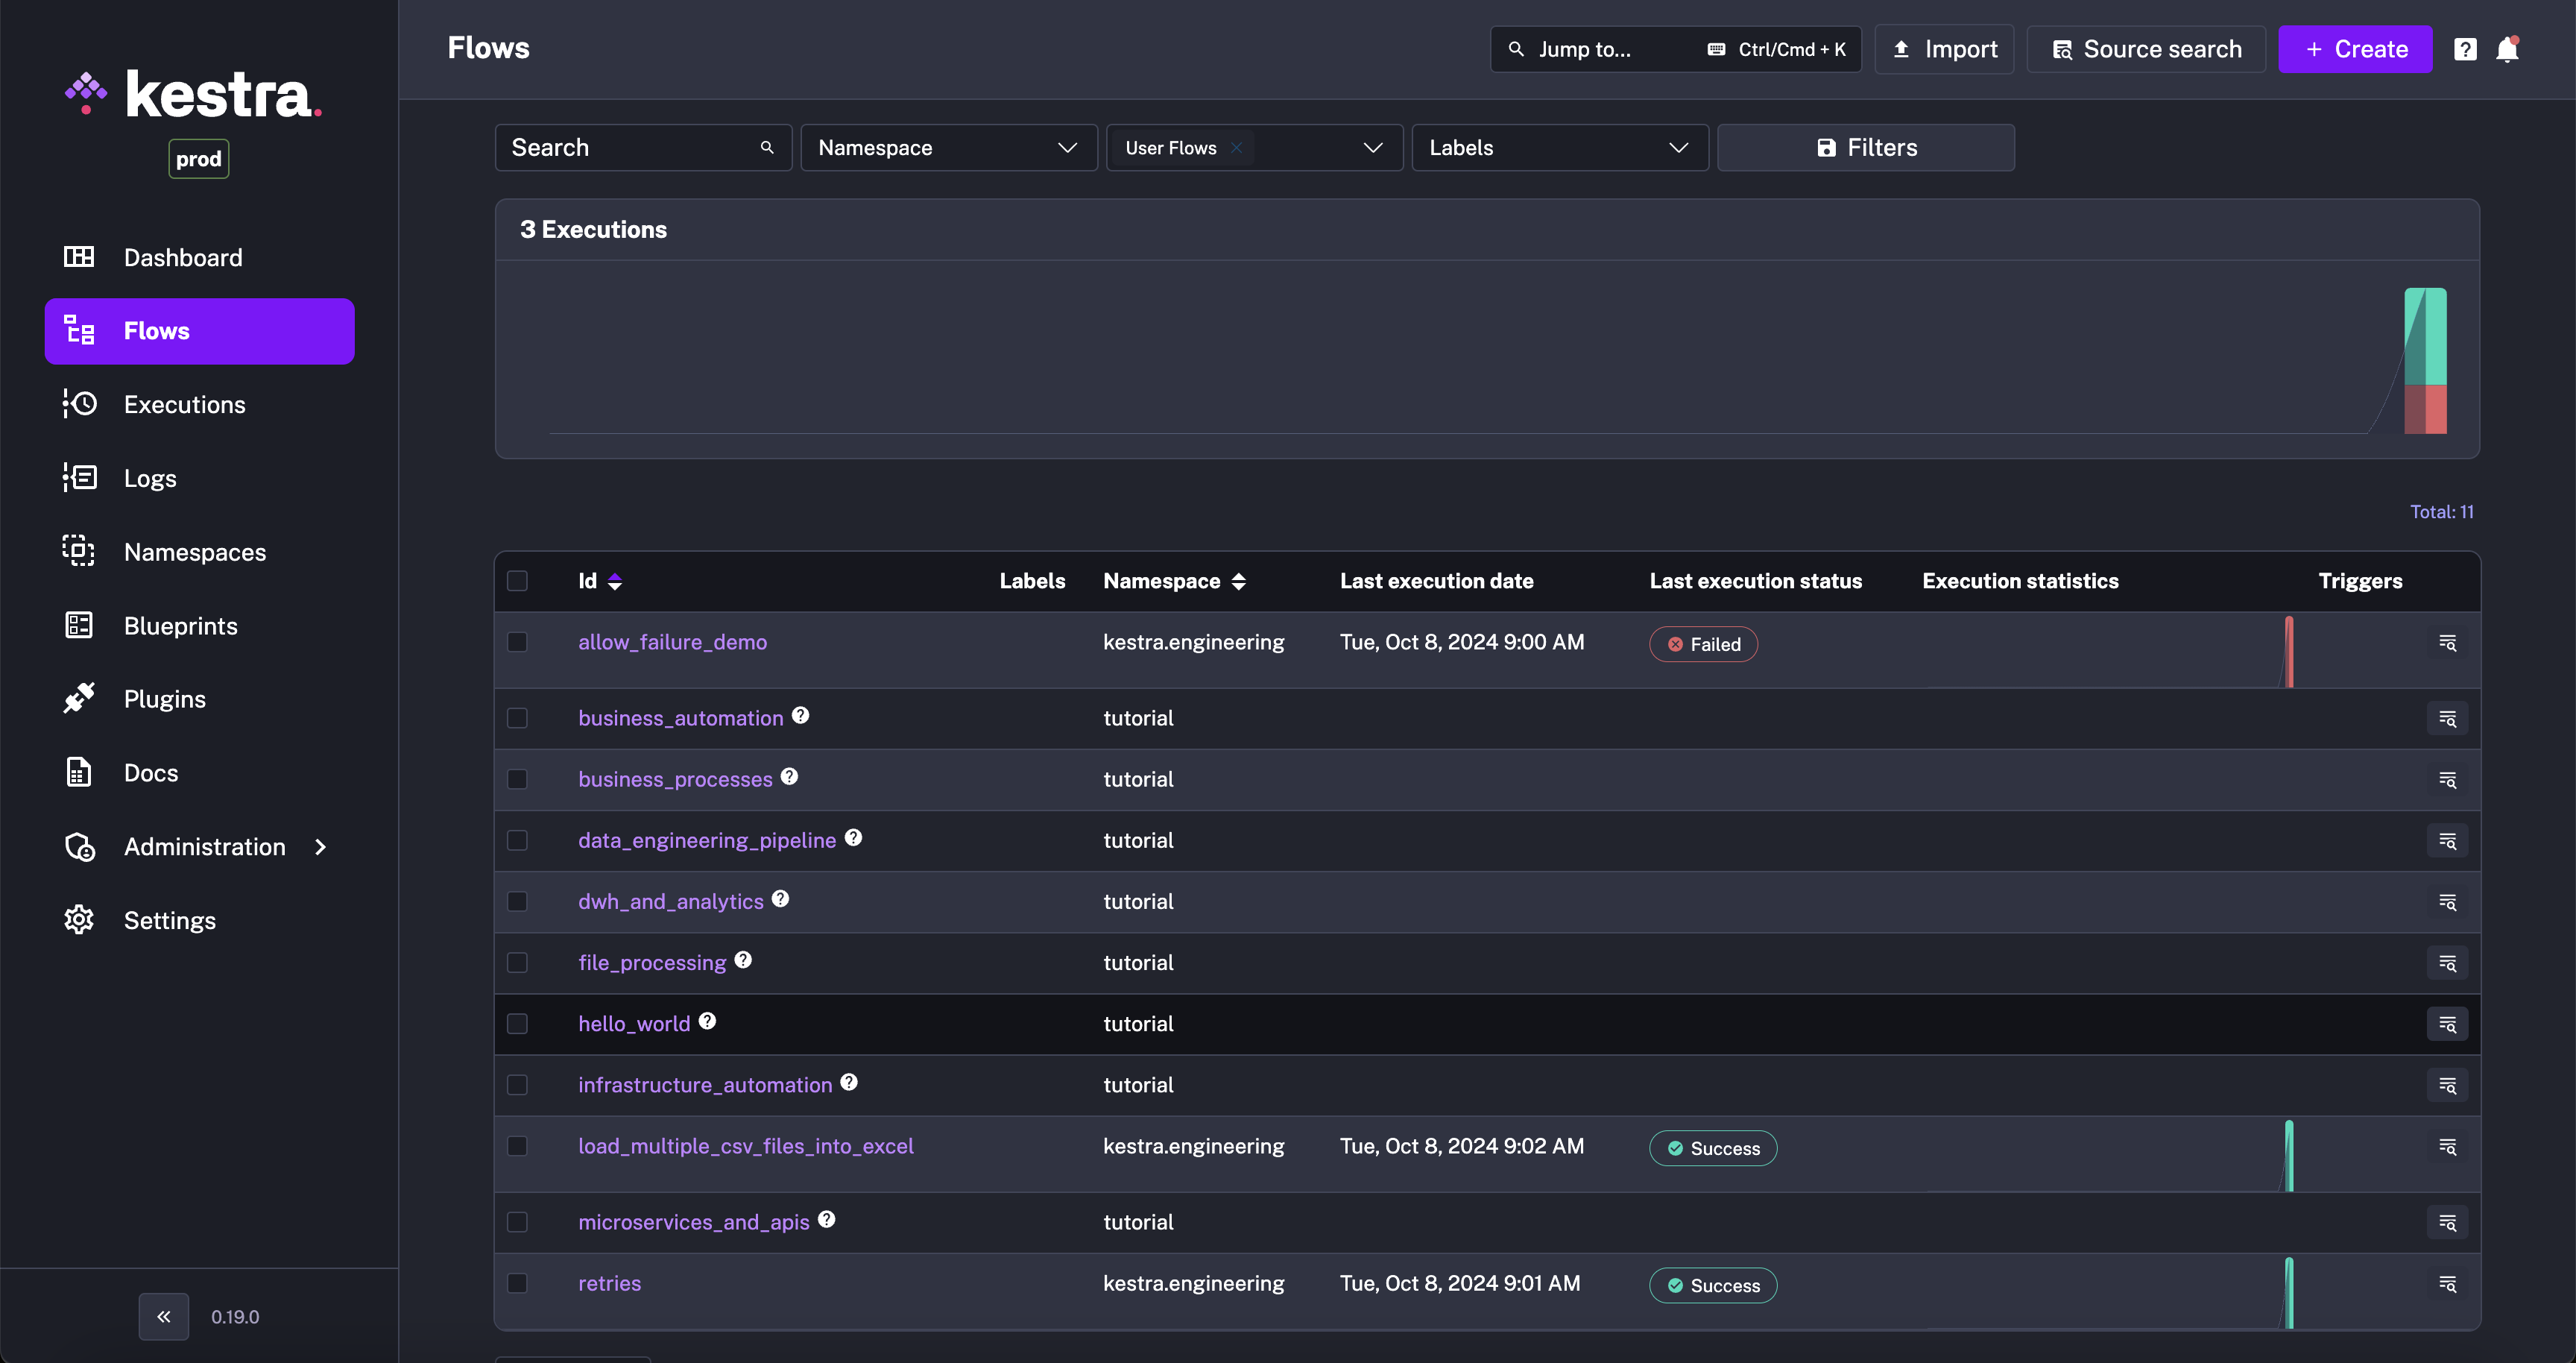Open the Settings menu item
The image size is (2576, 1363).
(x=170, y=920)
